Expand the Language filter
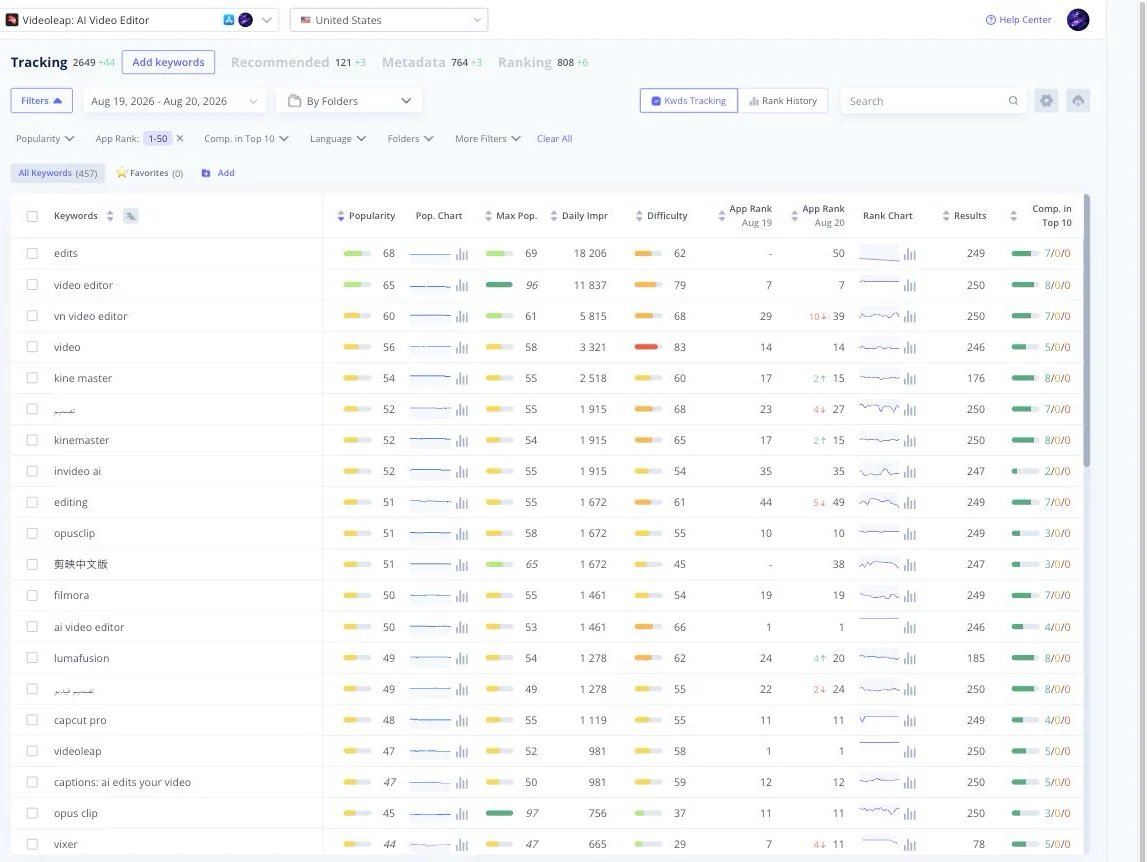The image size is (1147, 862). [x=338, y=138]
